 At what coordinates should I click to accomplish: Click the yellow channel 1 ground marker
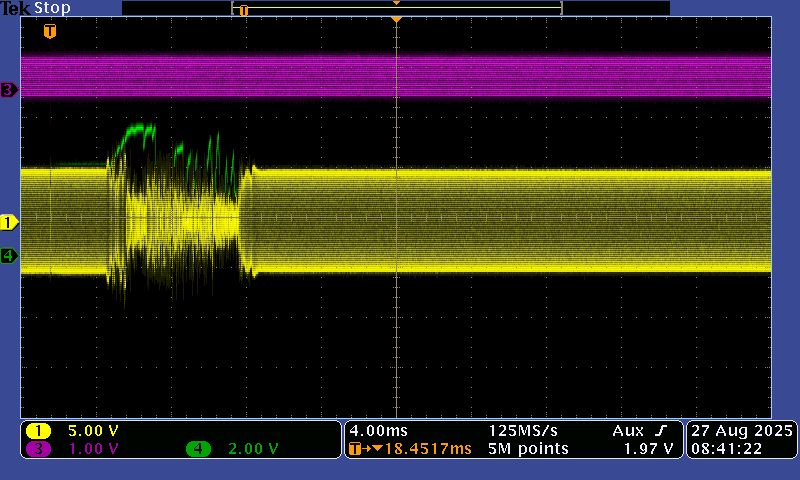click(9, 222)
